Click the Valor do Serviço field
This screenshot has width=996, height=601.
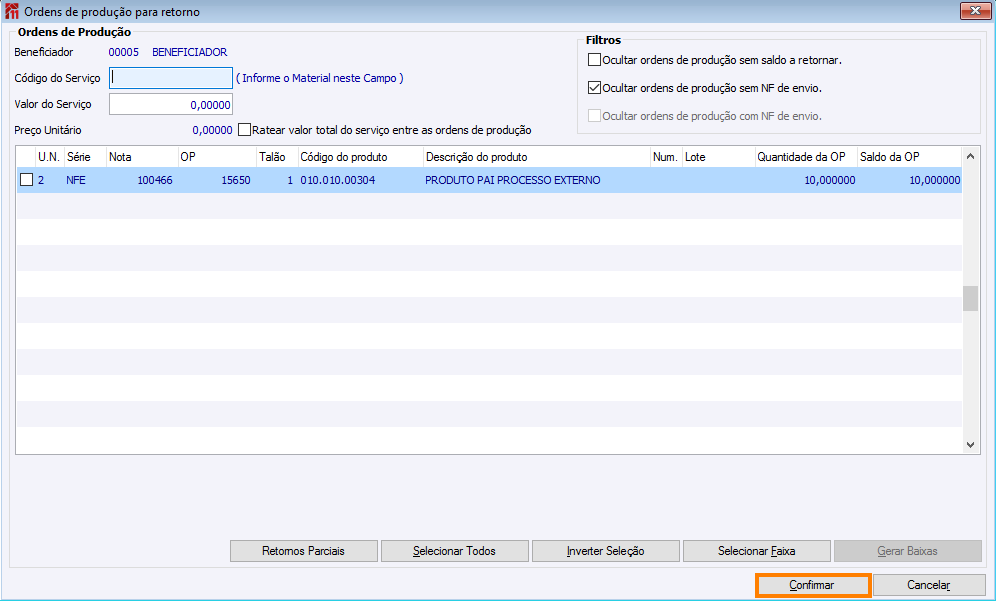click(171, 104)
